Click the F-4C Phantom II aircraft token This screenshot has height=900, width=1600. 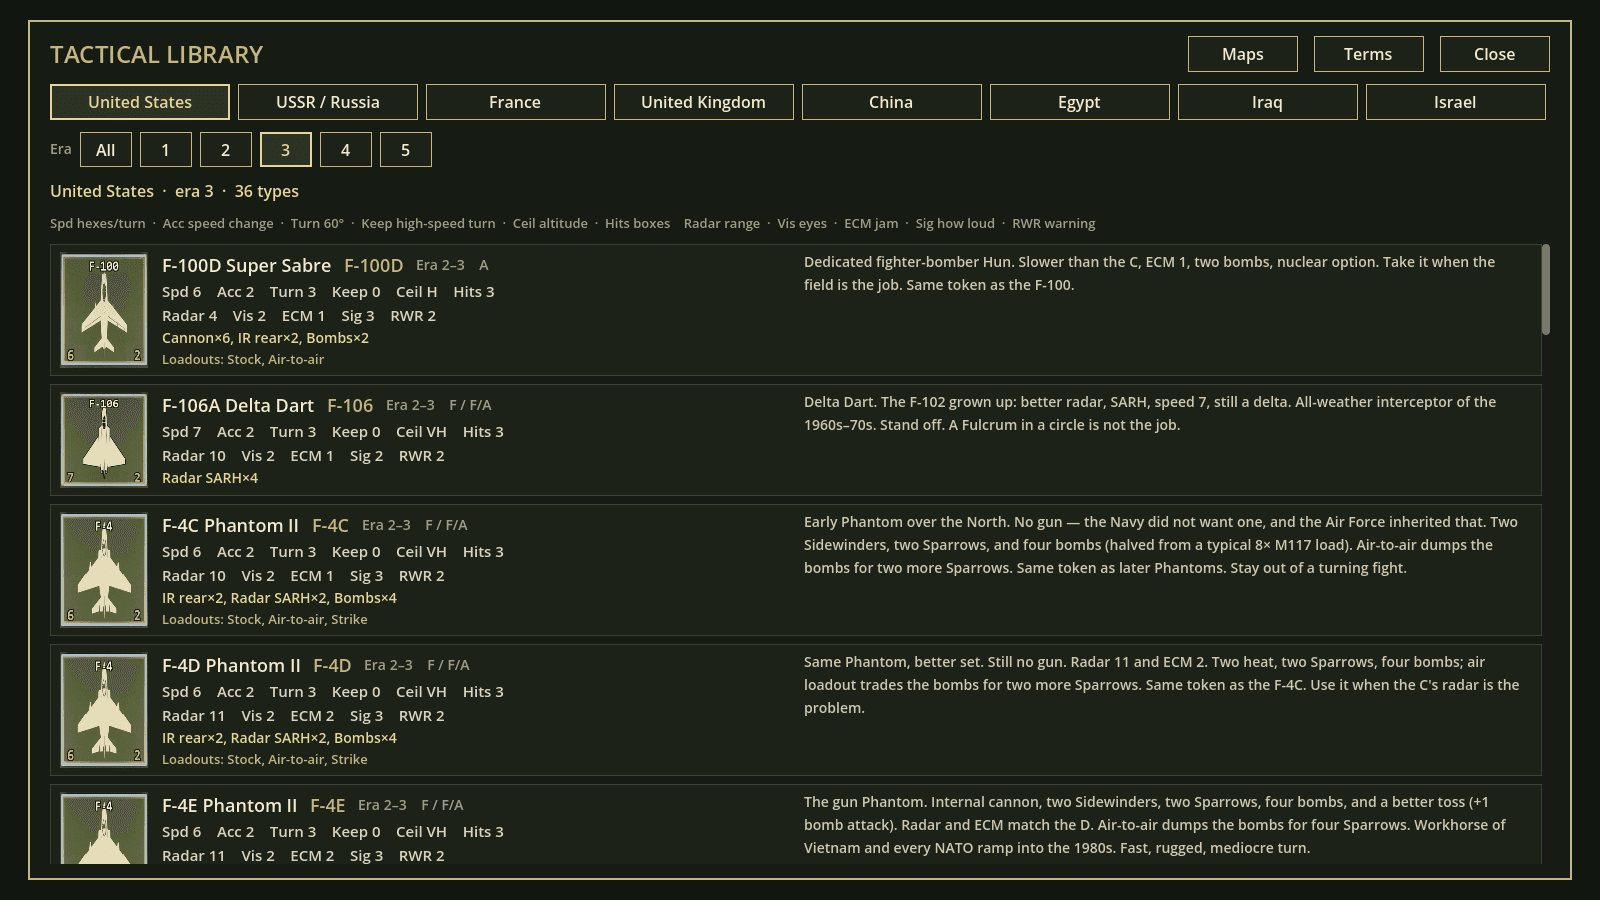tap(104, 570)
